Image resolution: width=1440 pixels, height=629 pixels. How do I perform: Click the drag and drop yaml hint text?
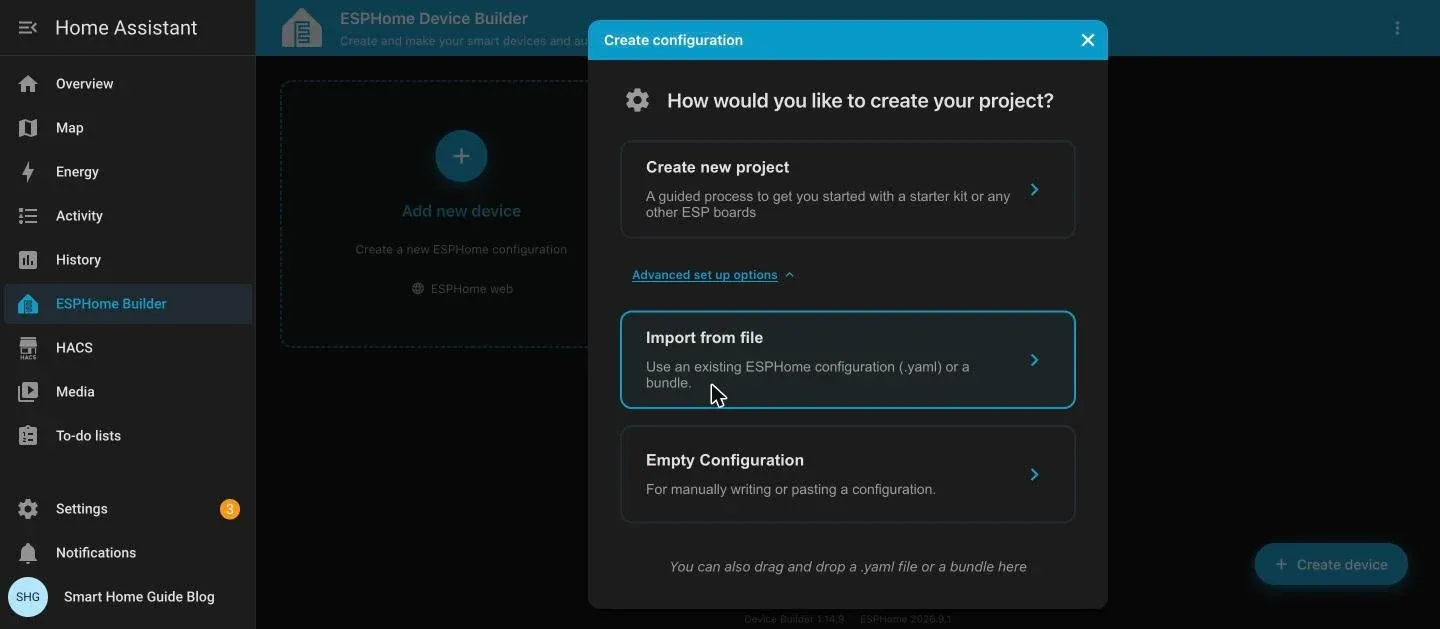point(848,566)
